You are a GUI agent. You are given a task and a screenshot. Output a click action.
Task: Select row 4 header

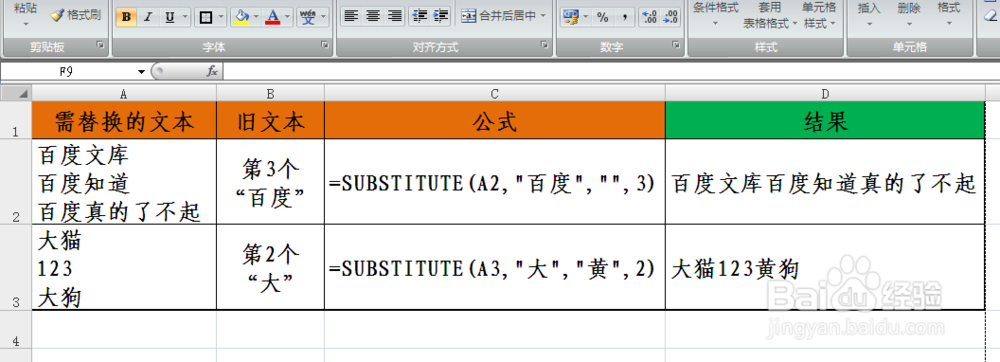[x=16, y=329]
